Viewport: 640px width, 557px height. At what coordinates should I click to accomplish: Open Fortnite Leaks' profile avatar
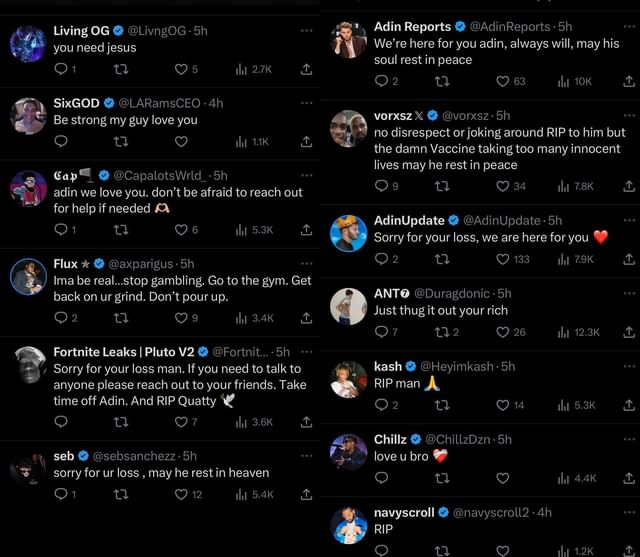[x=29, y=365]
